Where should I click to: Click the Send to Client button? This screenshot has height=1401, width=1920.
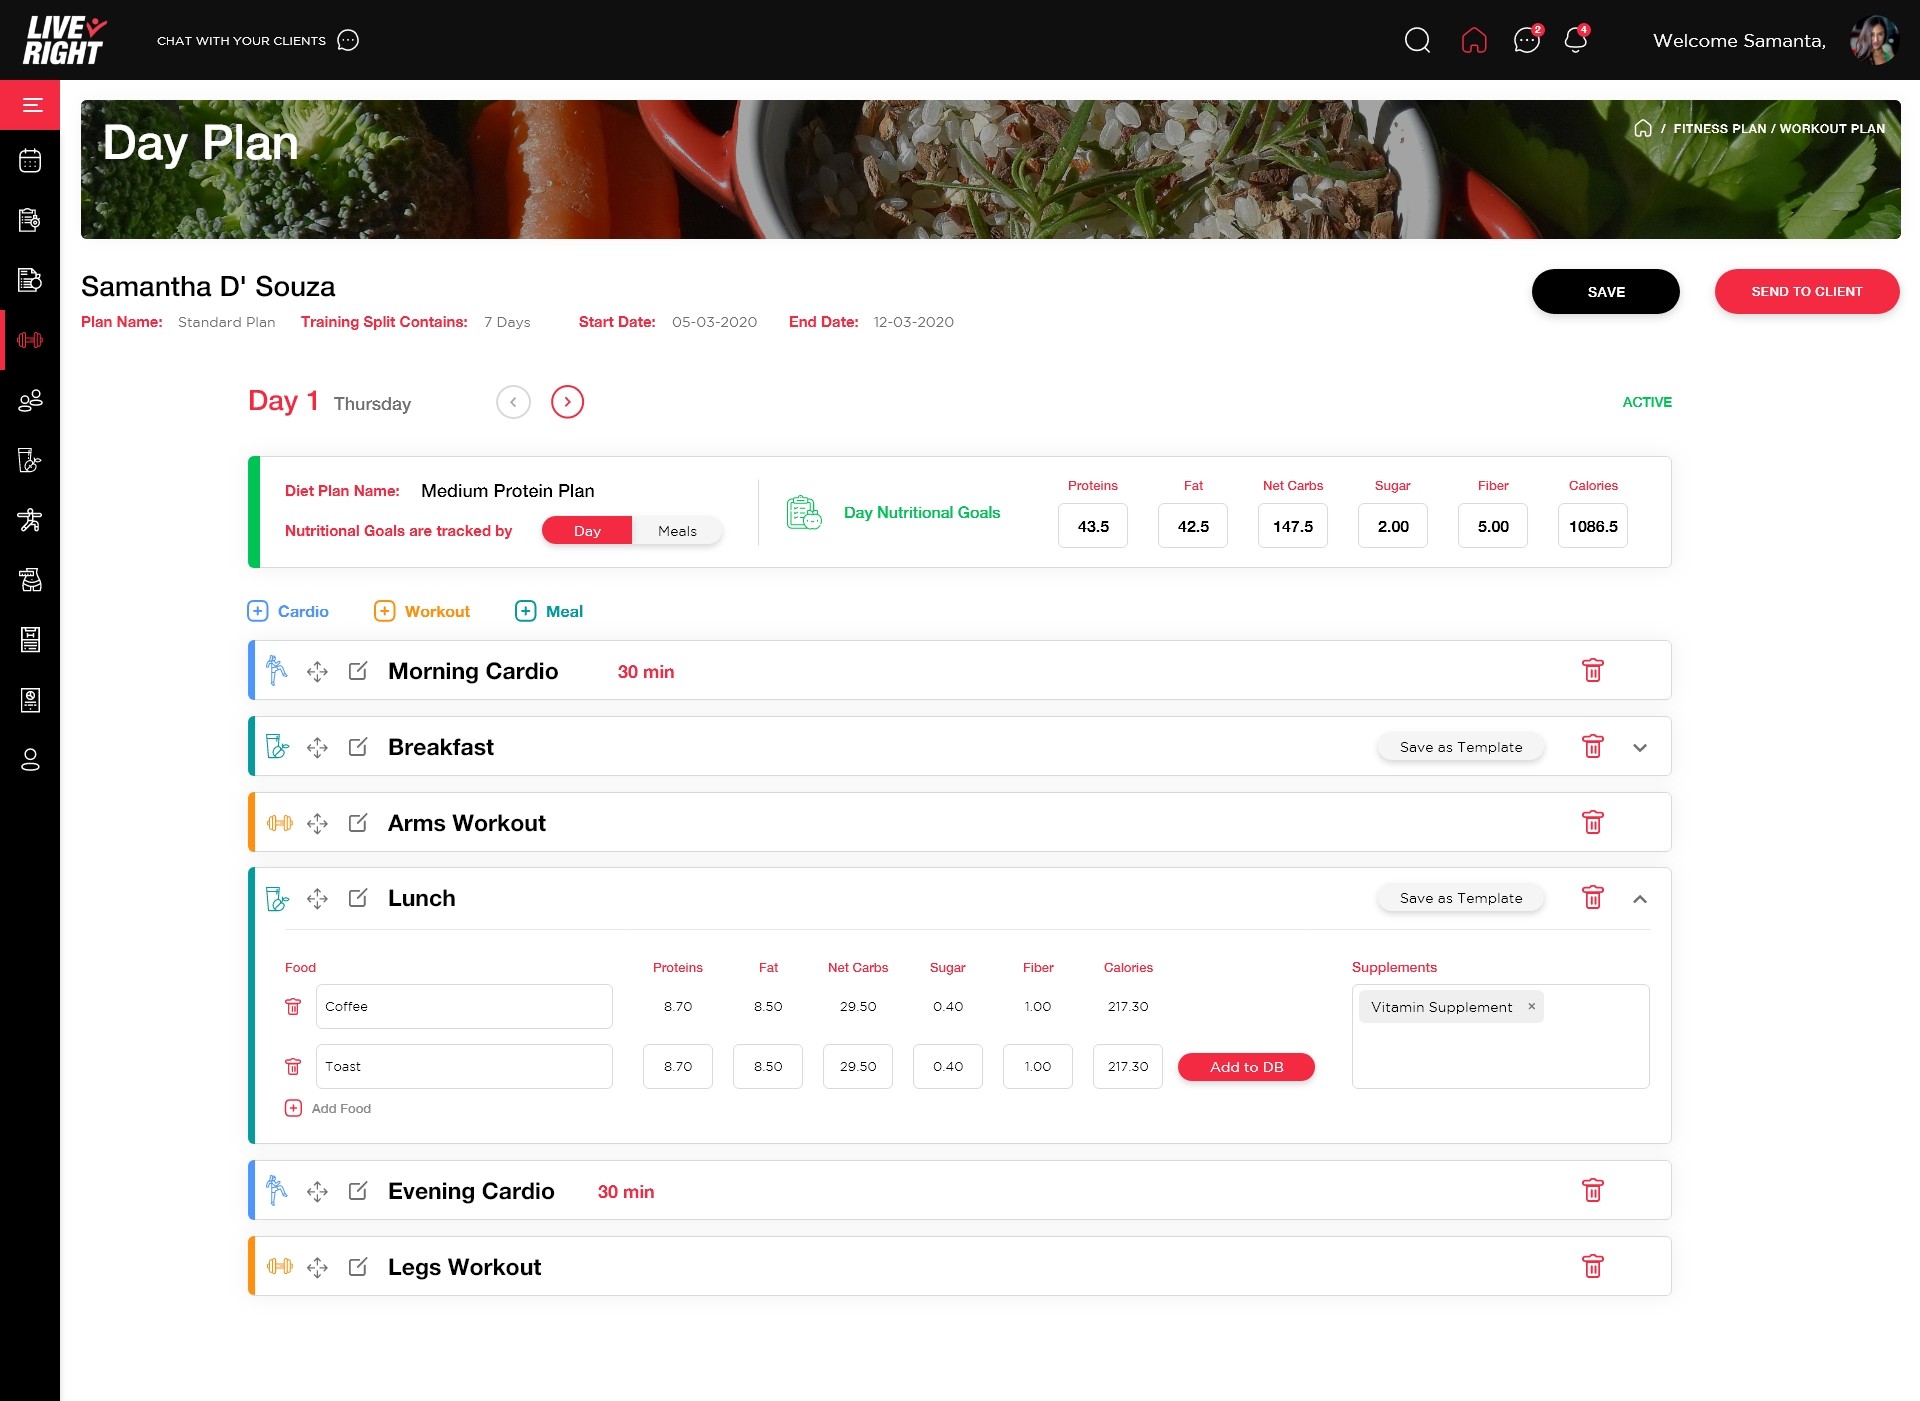(1806, 291)
